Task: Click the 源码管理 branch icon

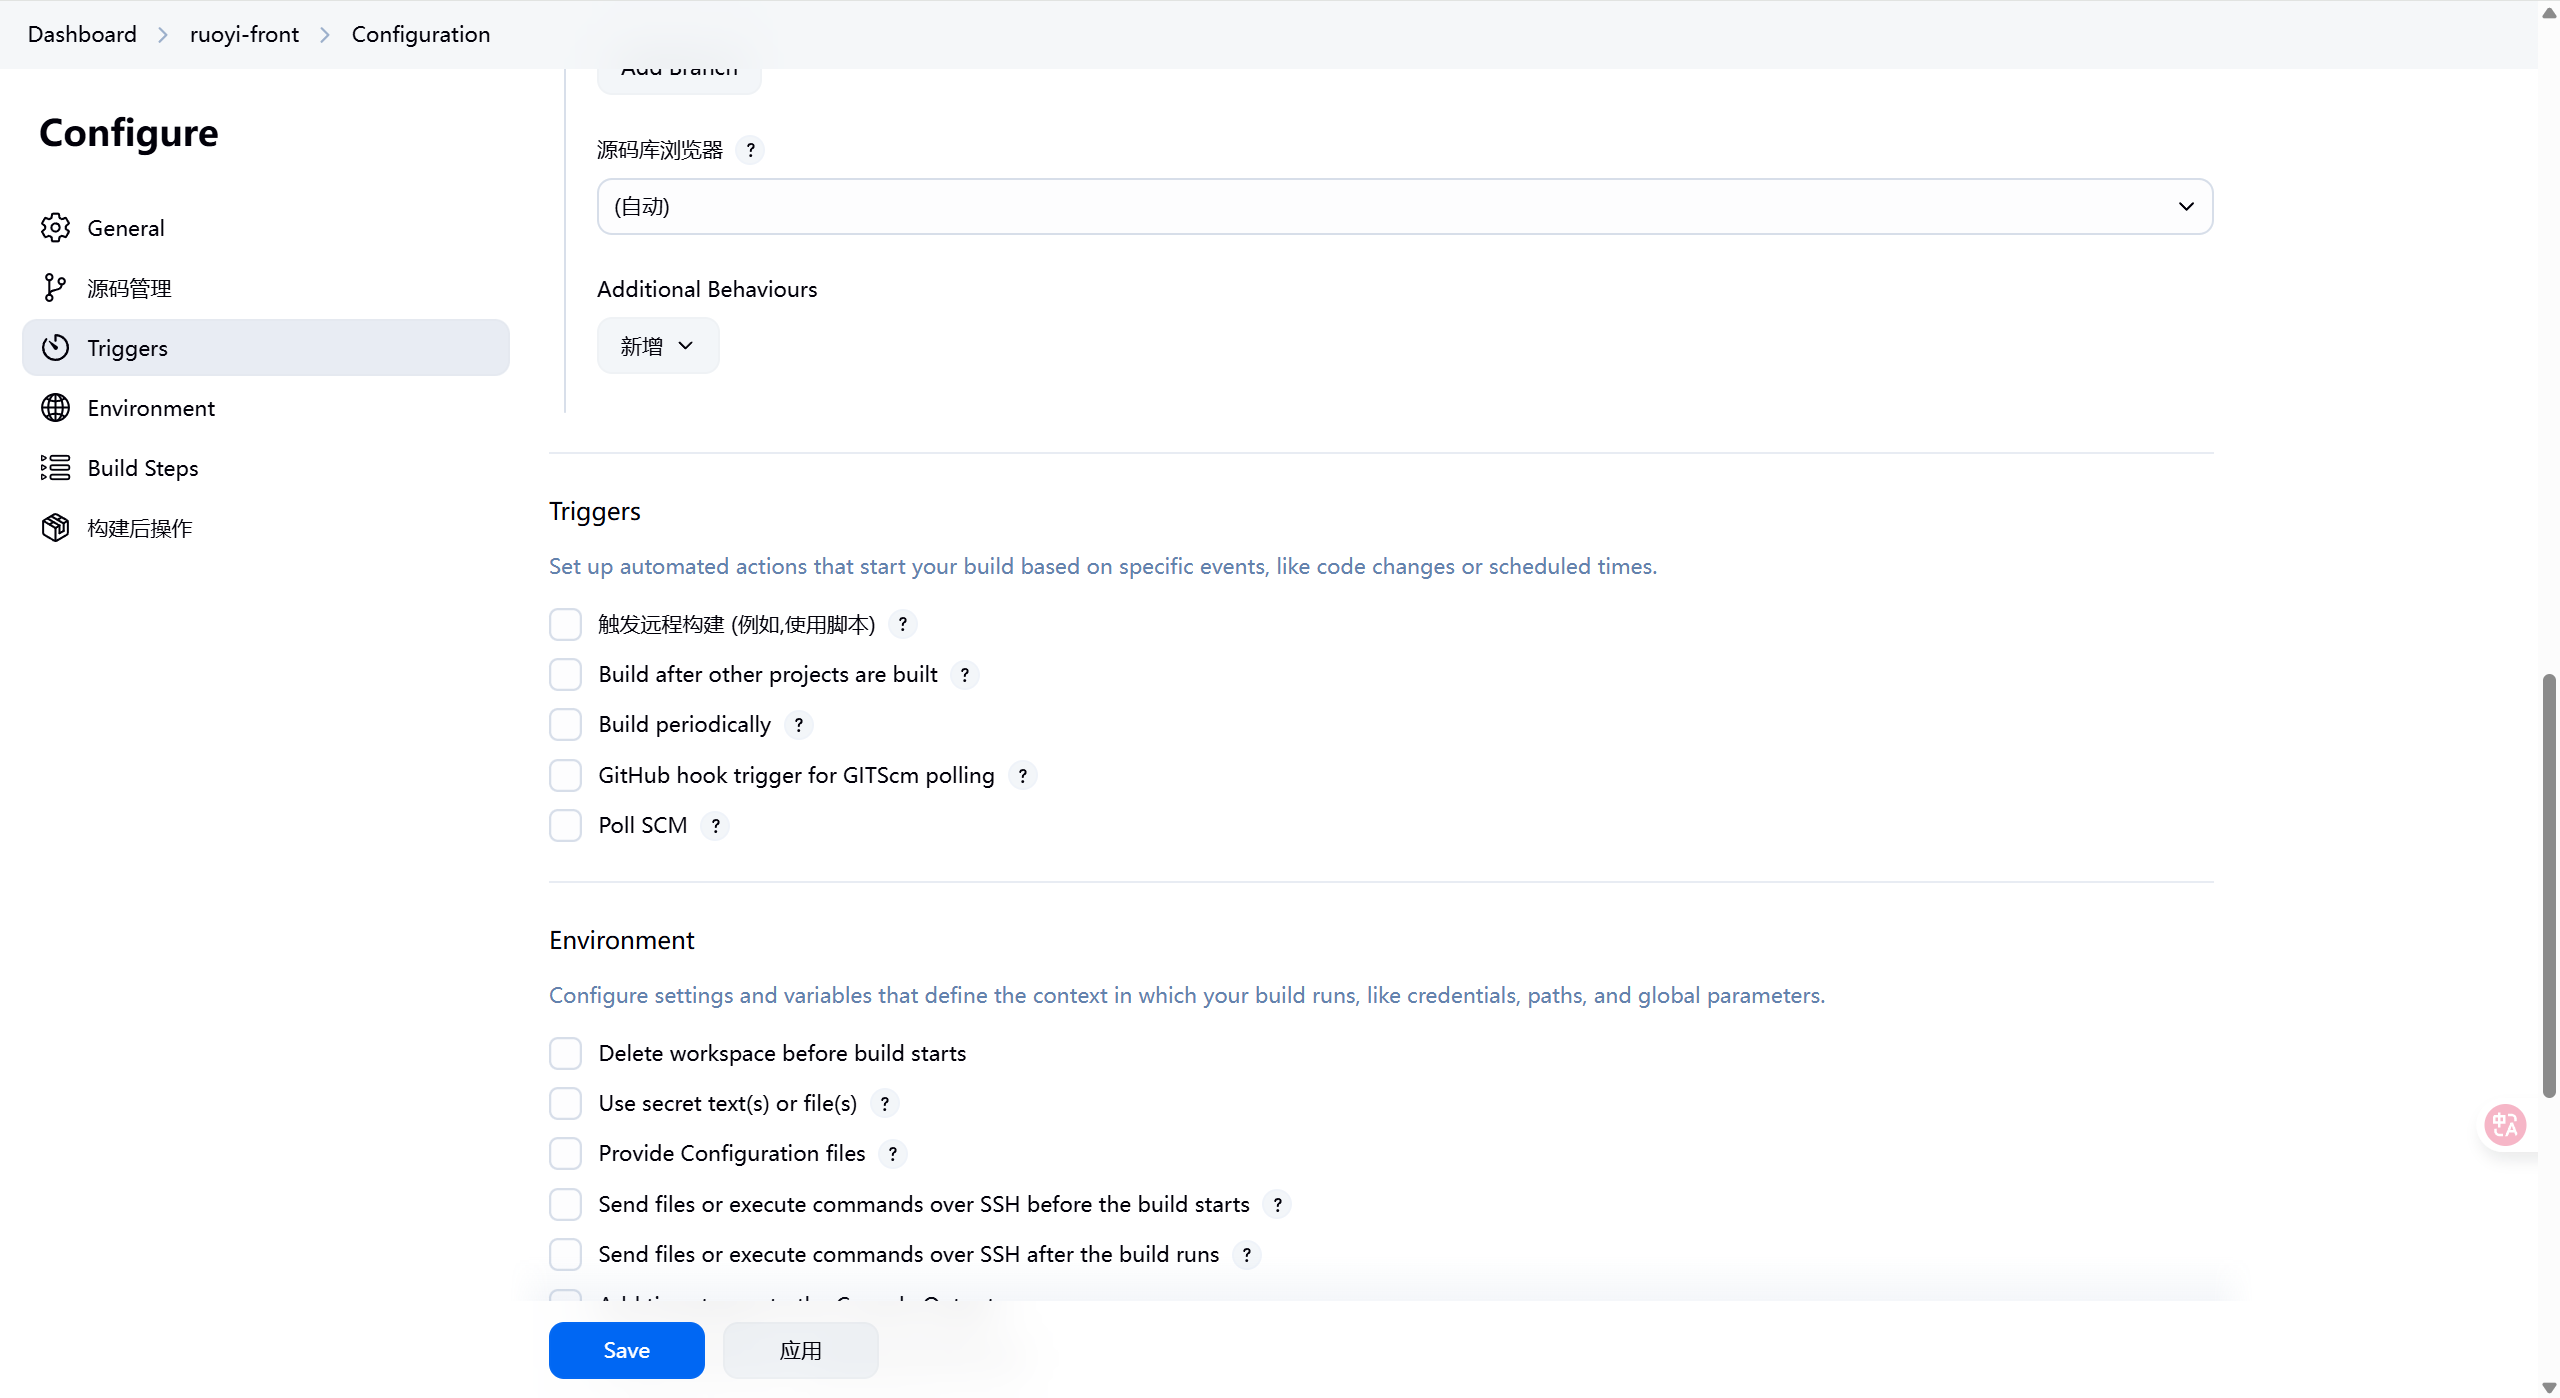Action: point(55,288)
